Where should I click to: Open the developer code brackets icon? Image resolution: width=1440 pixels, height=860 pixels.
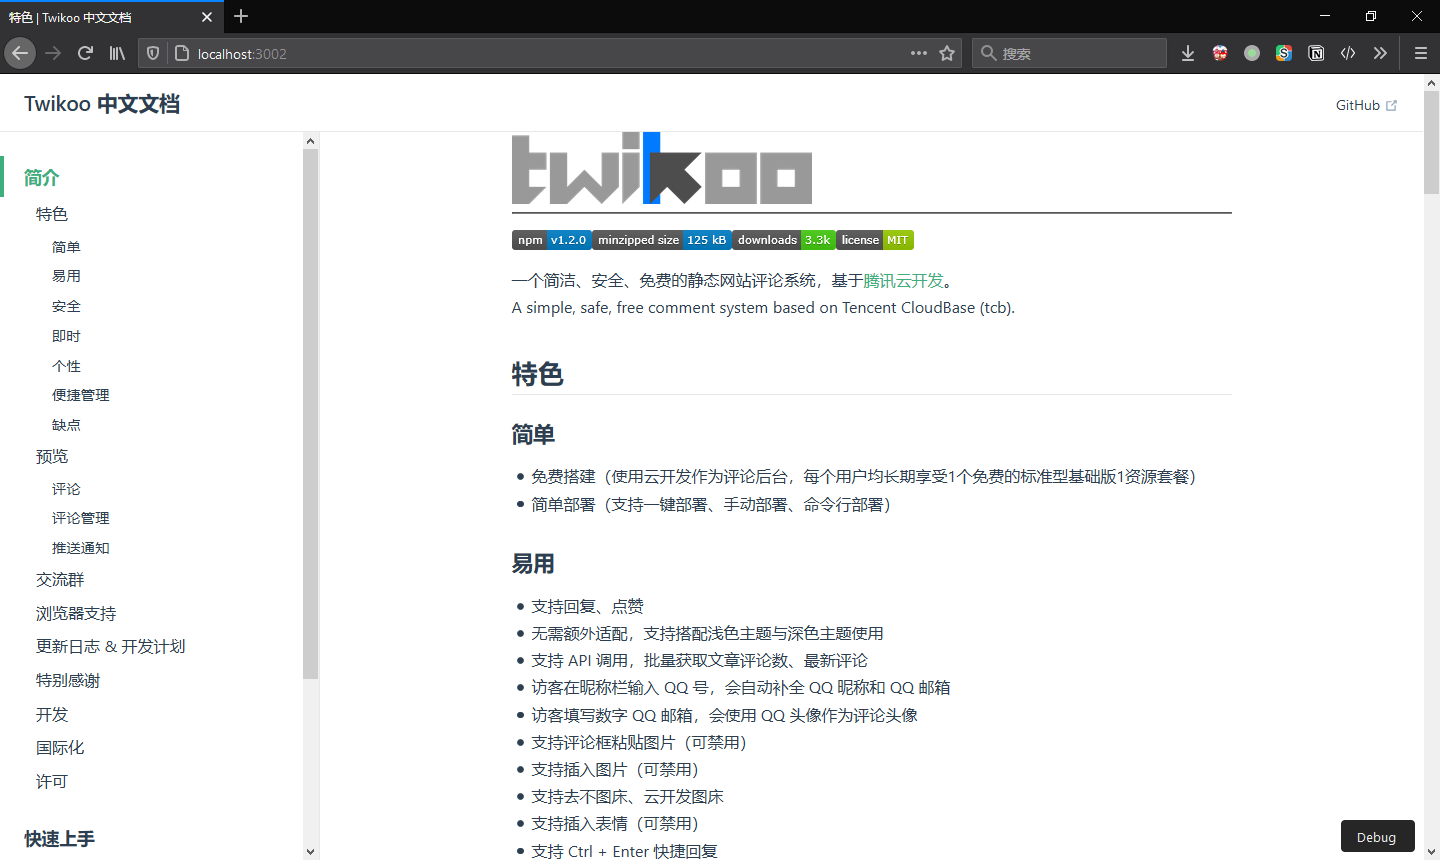pos(1348,53)
